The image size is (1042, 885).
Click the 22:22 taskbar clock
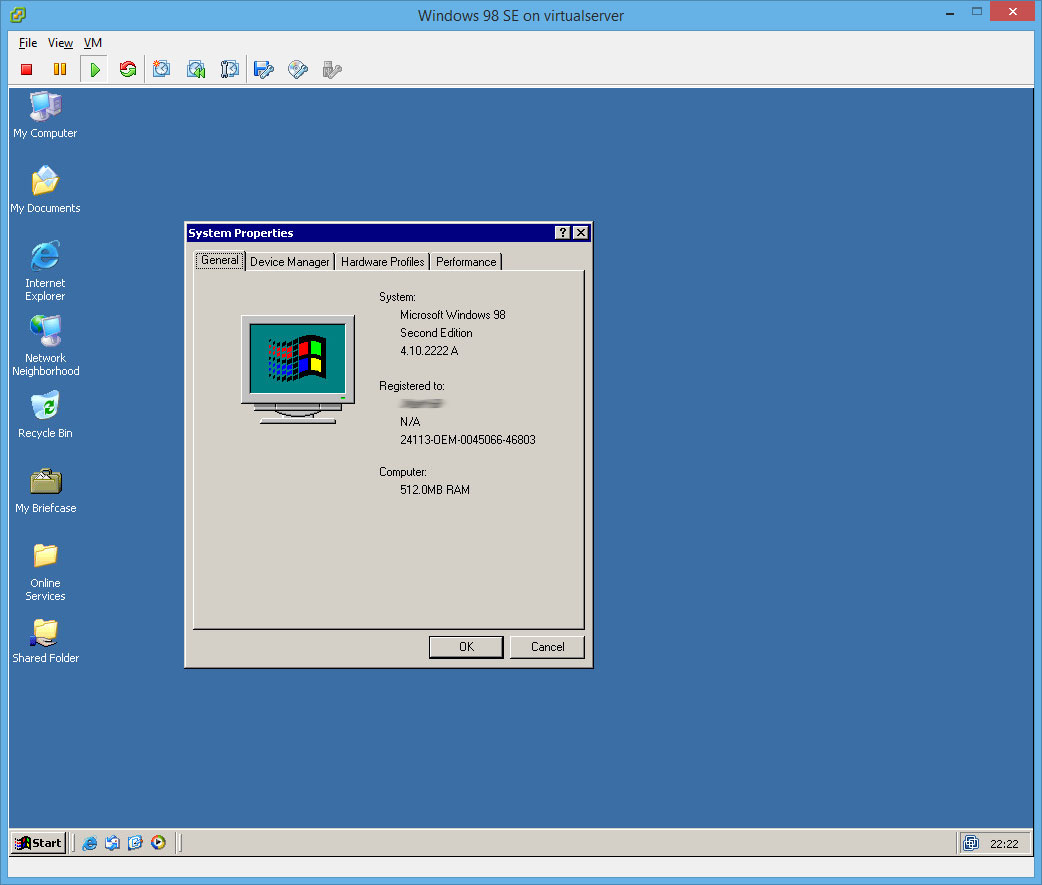(x=1003, y=844)
